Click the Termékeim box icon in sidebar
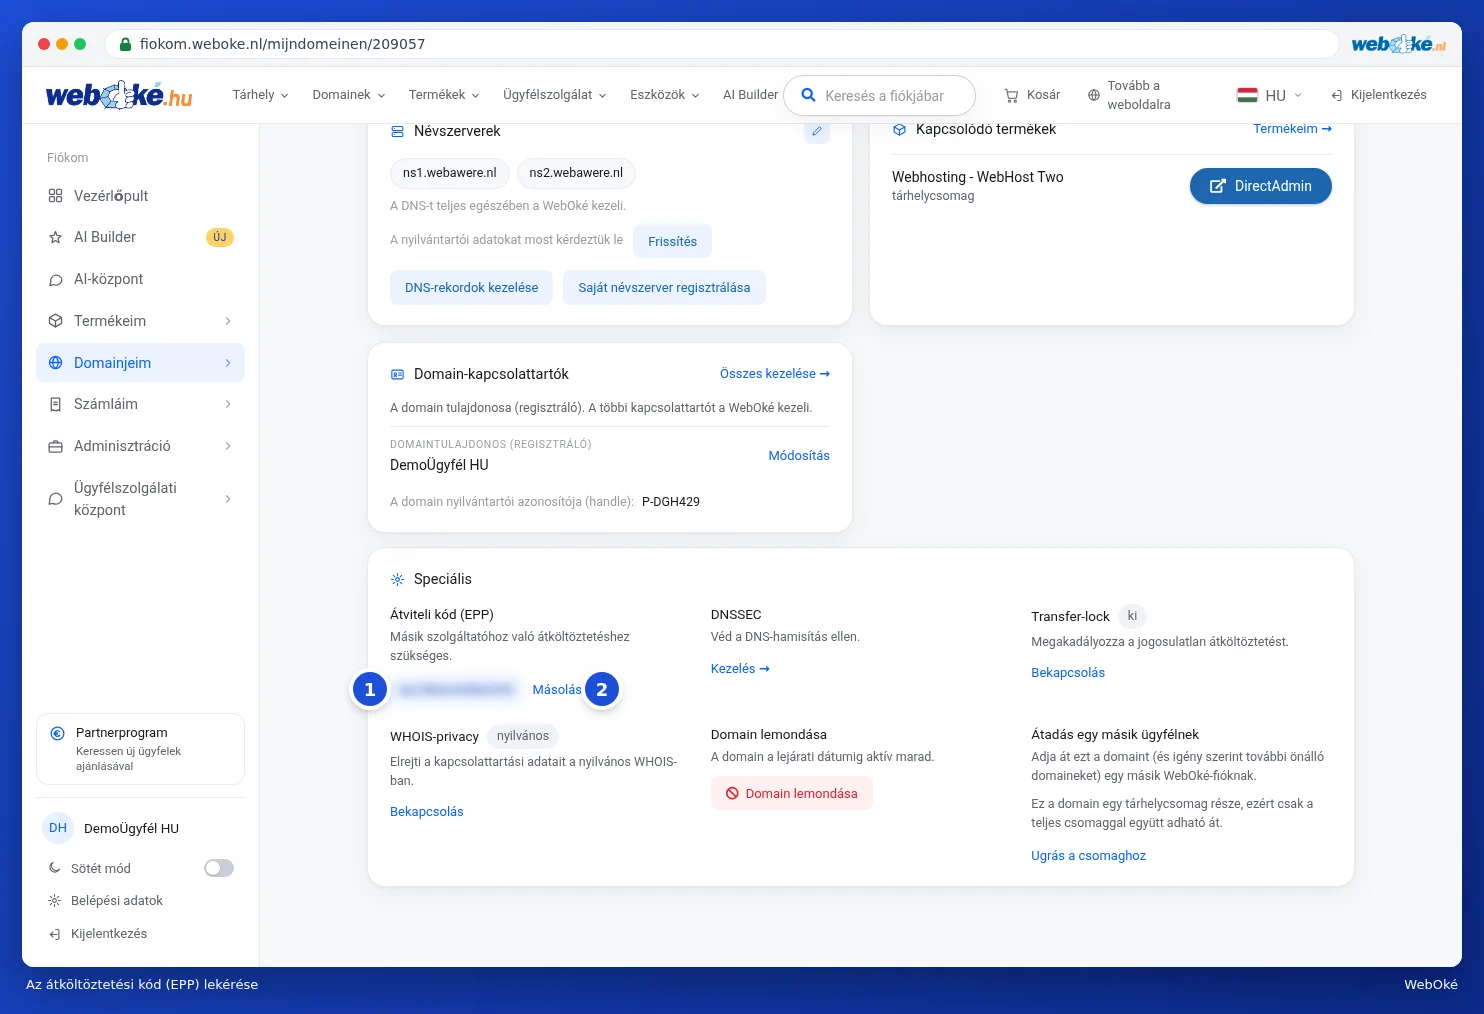The image size is (1484, 1014). point(55,321)
